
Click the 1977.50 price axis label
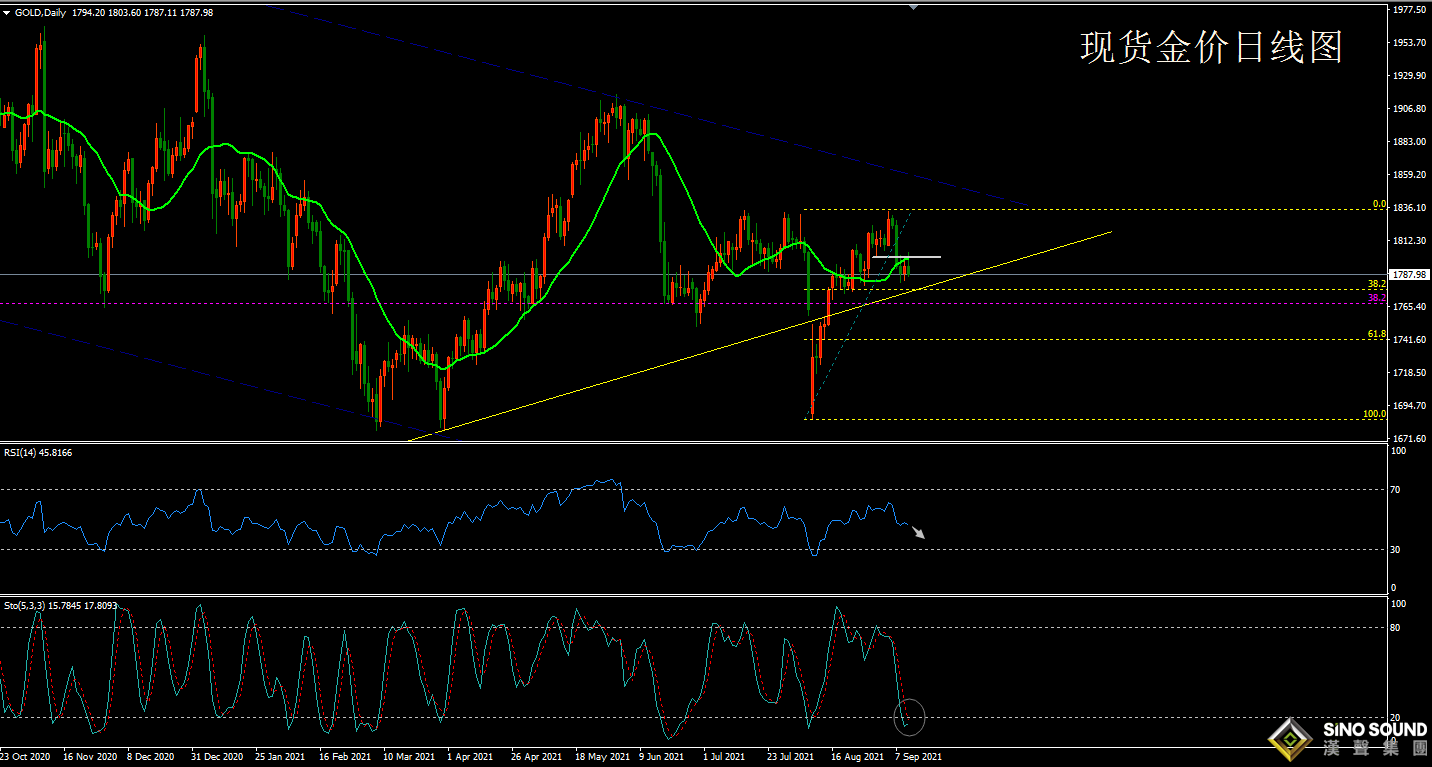tap(1408, 10)
